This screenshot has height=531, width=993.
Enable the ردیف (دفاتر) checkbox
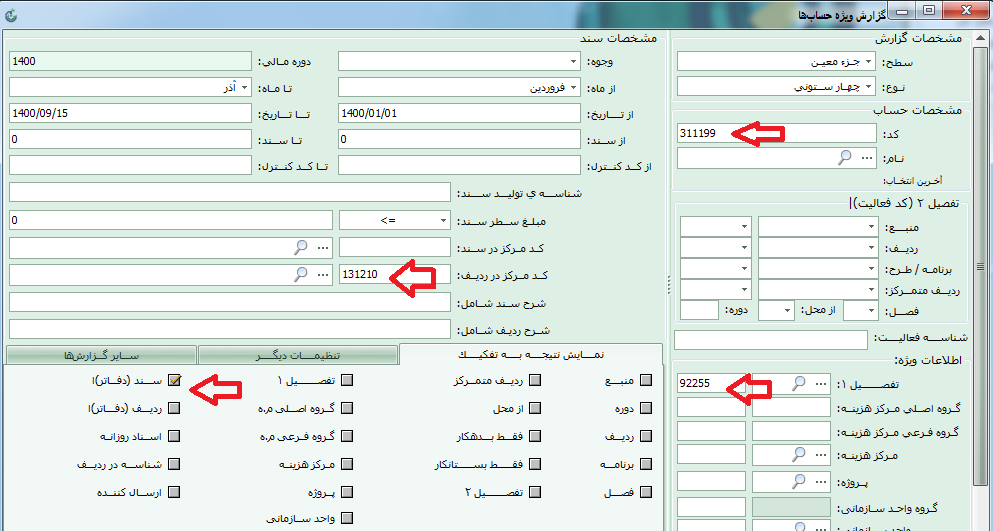[x=174, y=408]
